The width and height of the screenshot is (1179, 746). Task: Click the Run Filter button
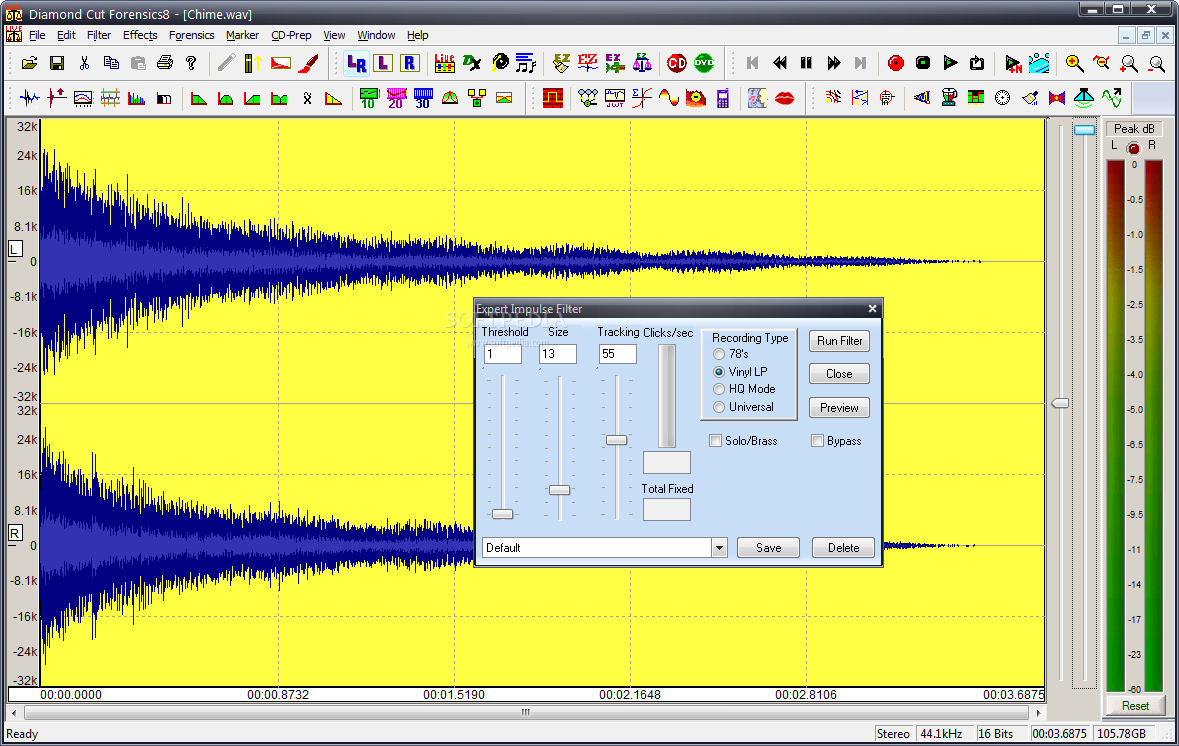[839, 341]
